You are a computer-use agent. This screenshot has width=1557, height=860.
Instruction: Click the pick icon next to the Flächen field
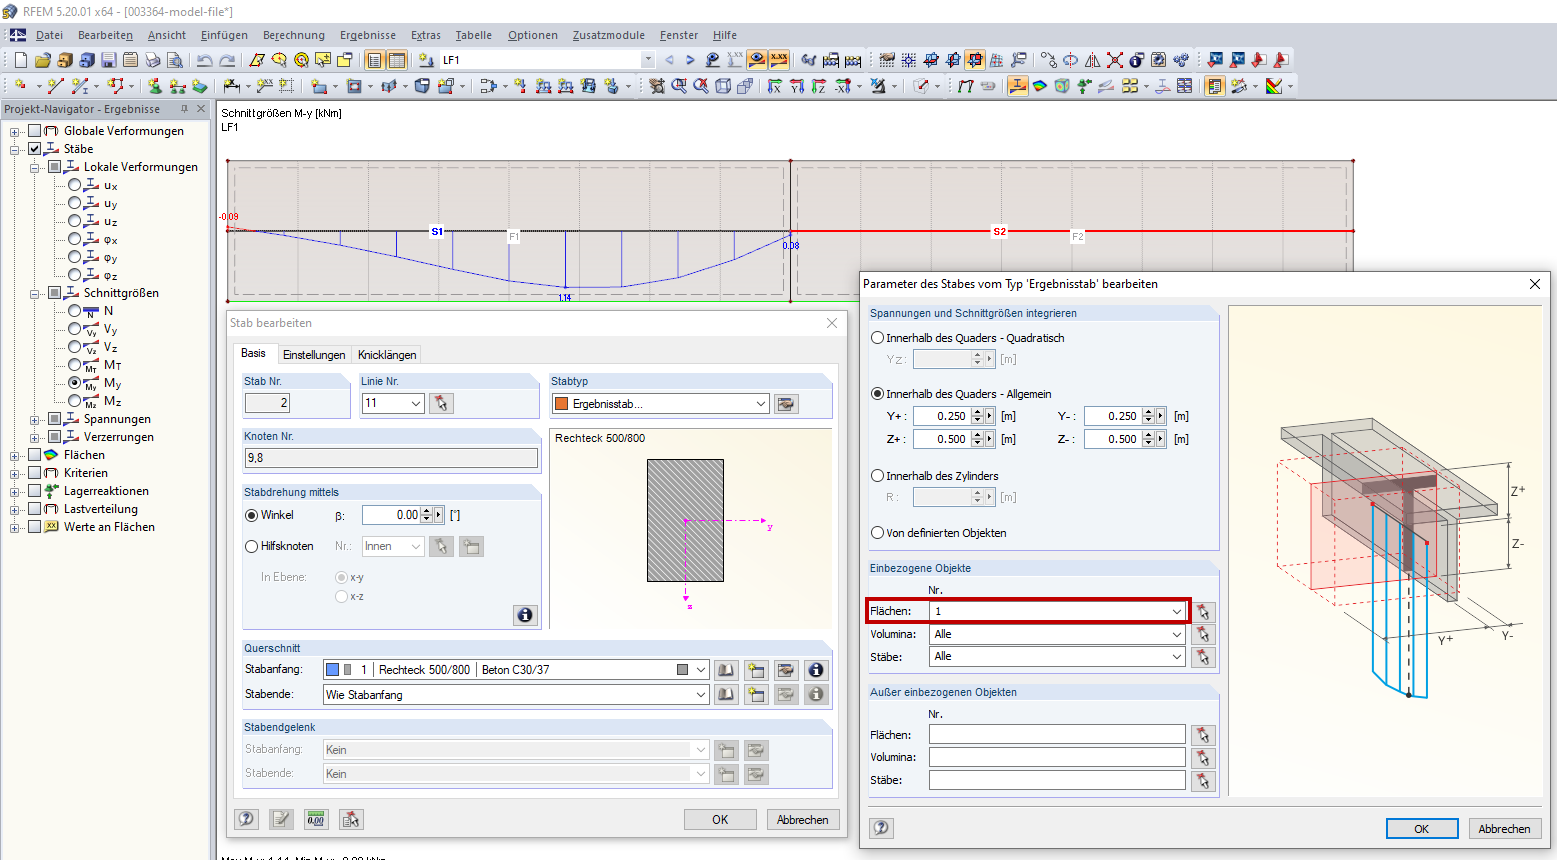tap(1204, 611)
